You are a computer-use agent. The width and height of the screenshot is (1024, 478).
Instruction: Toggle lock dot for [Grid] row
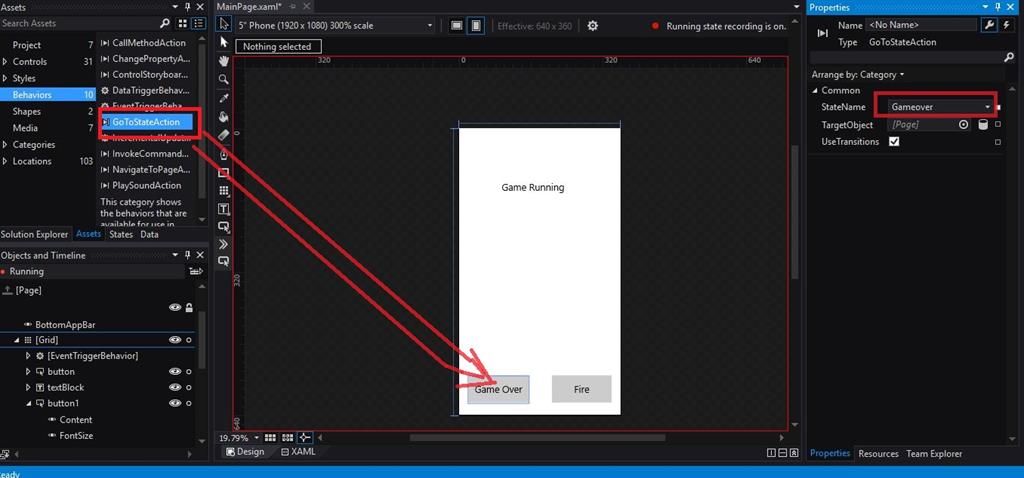point(189,340)
